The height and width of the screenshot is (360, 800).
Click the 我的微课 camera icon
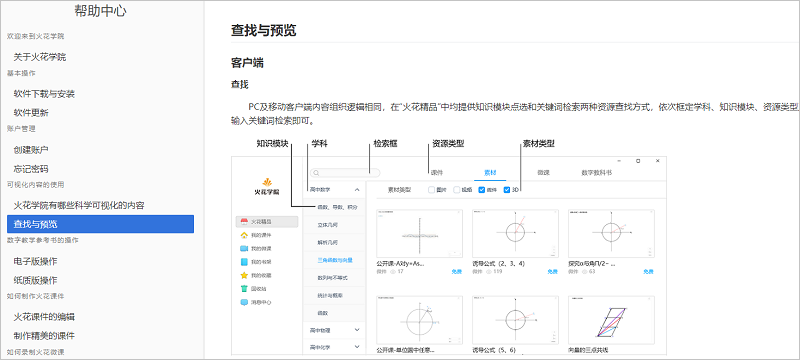point(244,249)
